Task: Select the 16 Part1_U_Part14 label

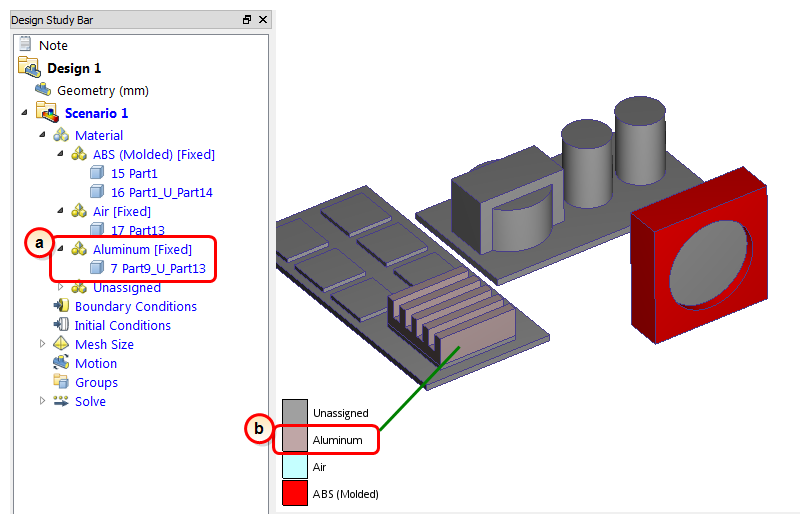Action: [x=162, y=193]
